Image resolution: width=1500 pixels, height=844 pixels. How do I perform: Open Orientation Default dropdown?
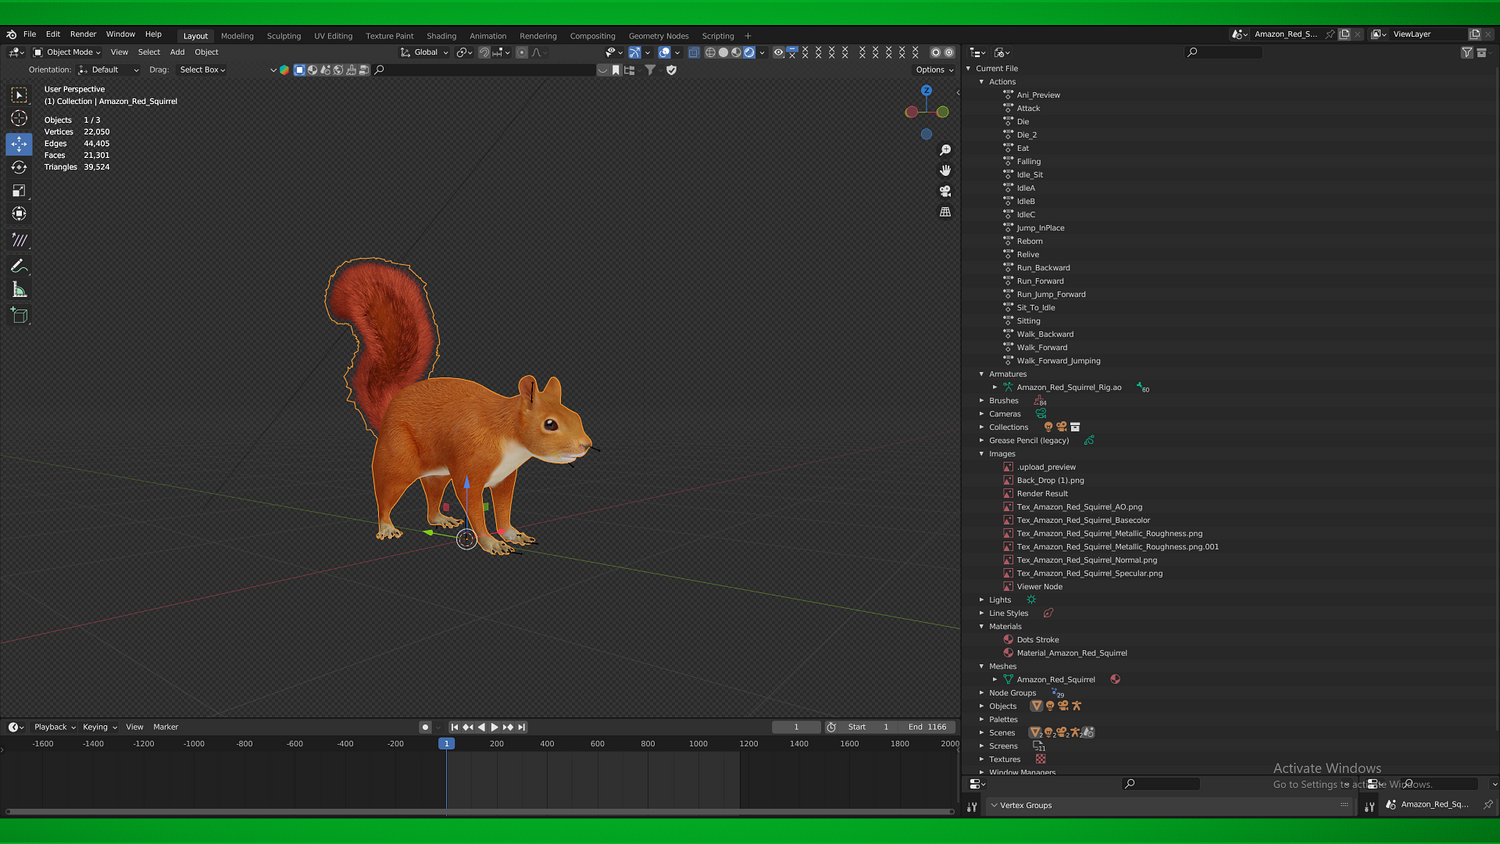click(109, 70)
